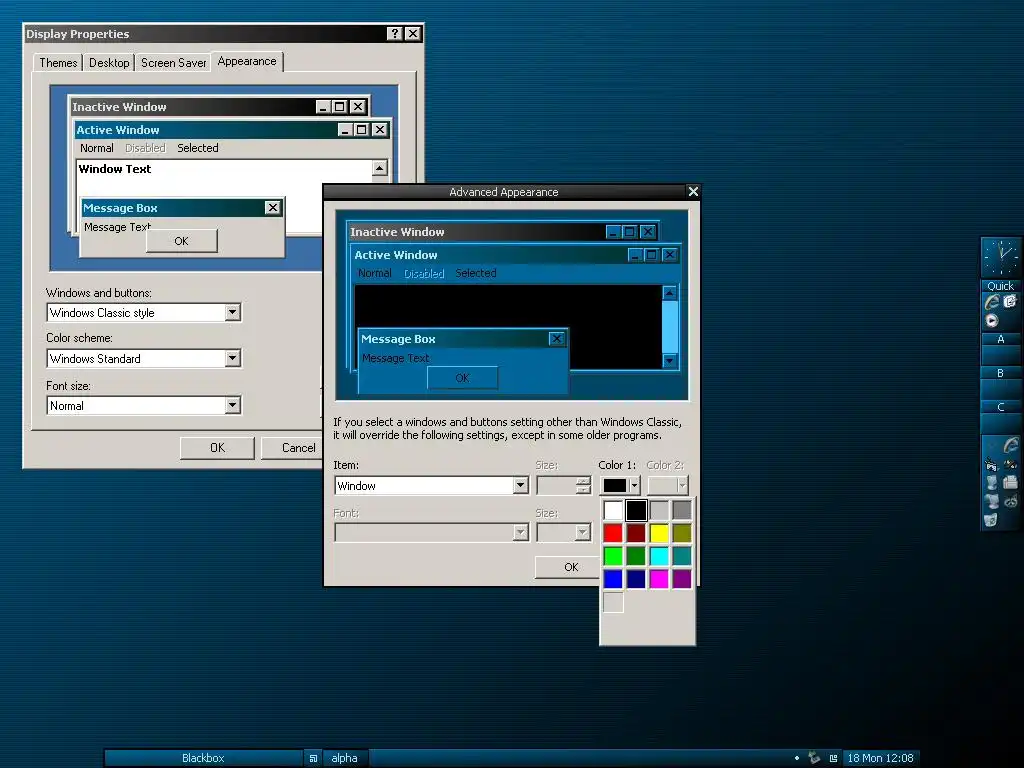The width and height of the screenshot is (1024, 768).
Task: Click OK at bottom of Advanced Appearance
Action: click(568, 567)
